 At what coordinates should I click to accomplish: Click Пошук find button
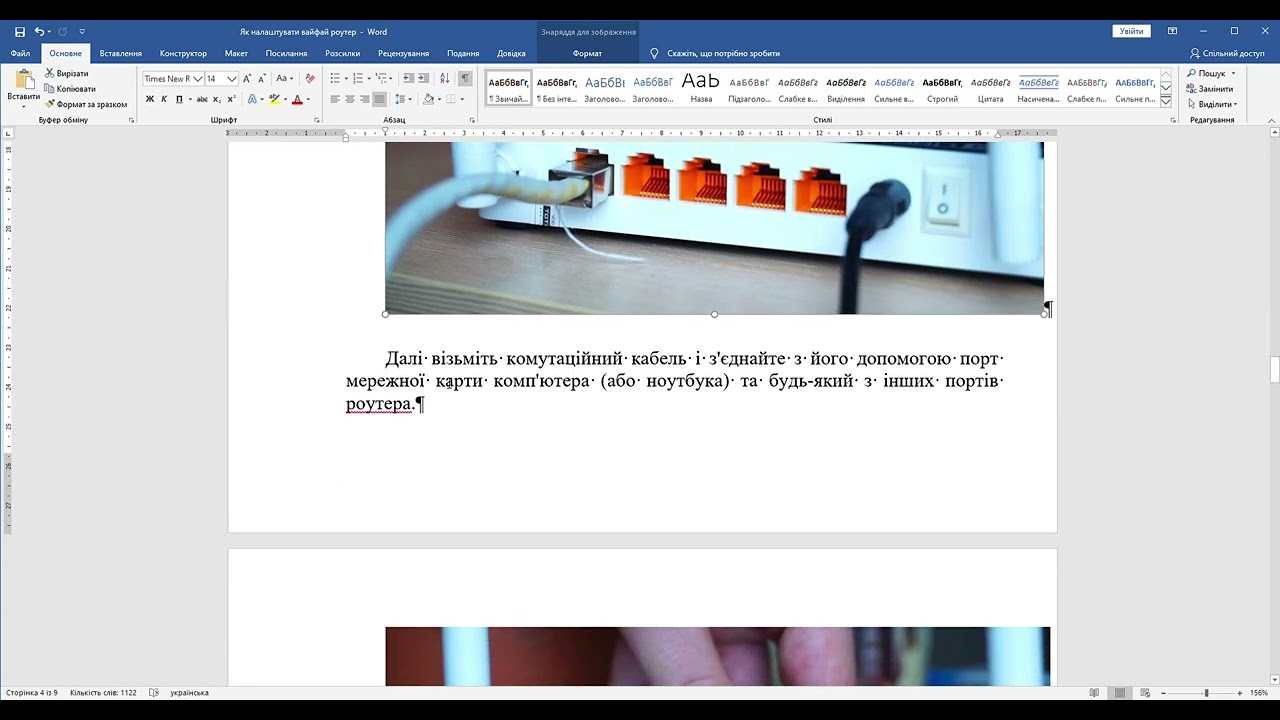coord(1211,74)
